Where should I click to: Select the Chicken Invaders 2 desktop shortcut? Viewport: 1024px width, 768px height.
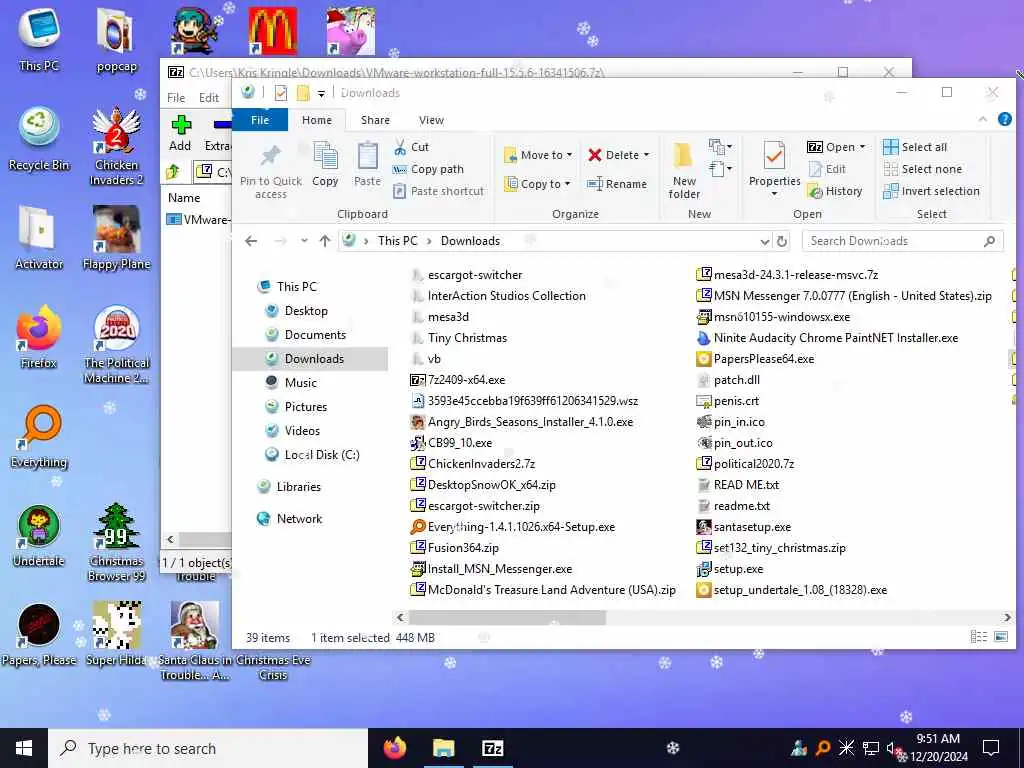coord(116,146)
